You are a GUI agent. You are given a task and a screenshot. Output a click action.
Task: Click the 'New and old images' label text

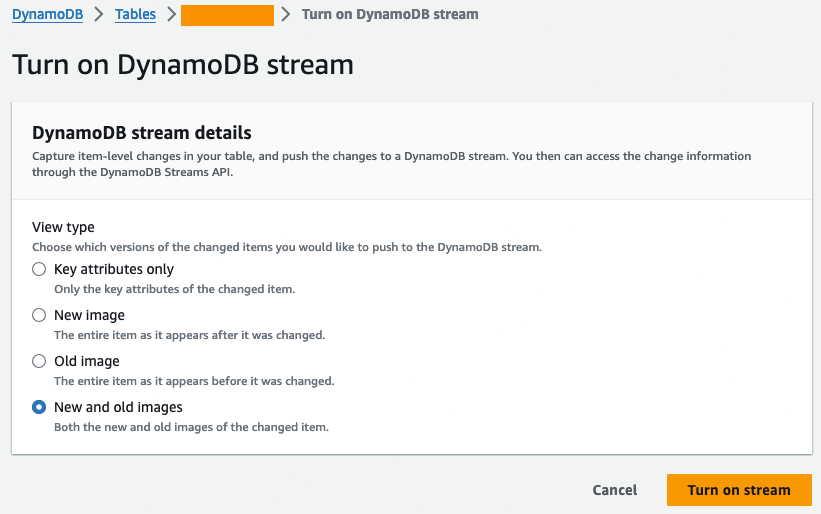(x=118, y=407)
